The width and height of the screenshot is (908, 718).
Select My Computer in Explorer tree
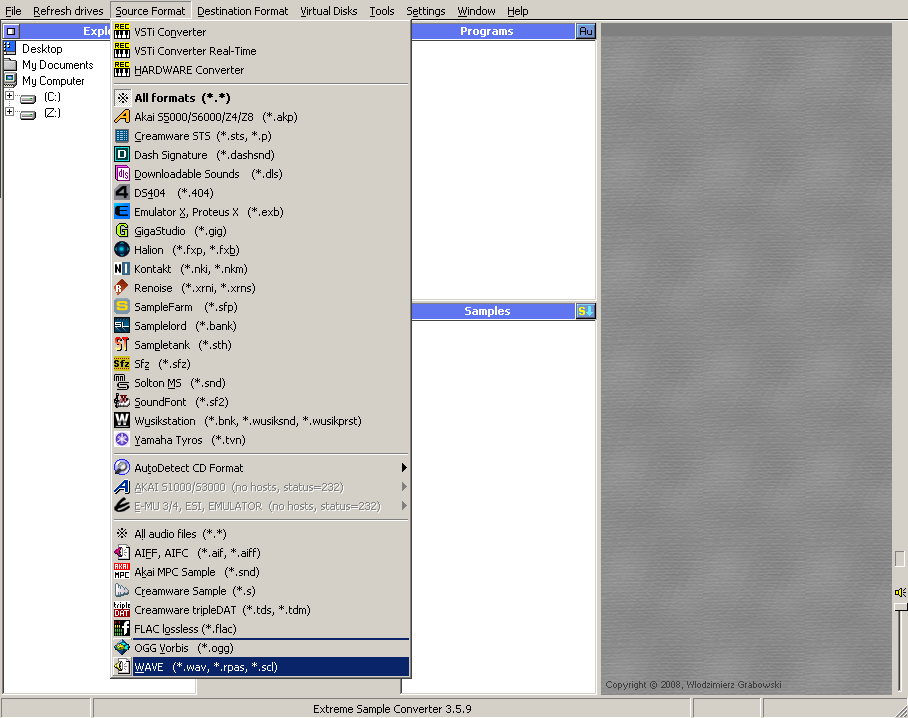(x=53, y=81)
